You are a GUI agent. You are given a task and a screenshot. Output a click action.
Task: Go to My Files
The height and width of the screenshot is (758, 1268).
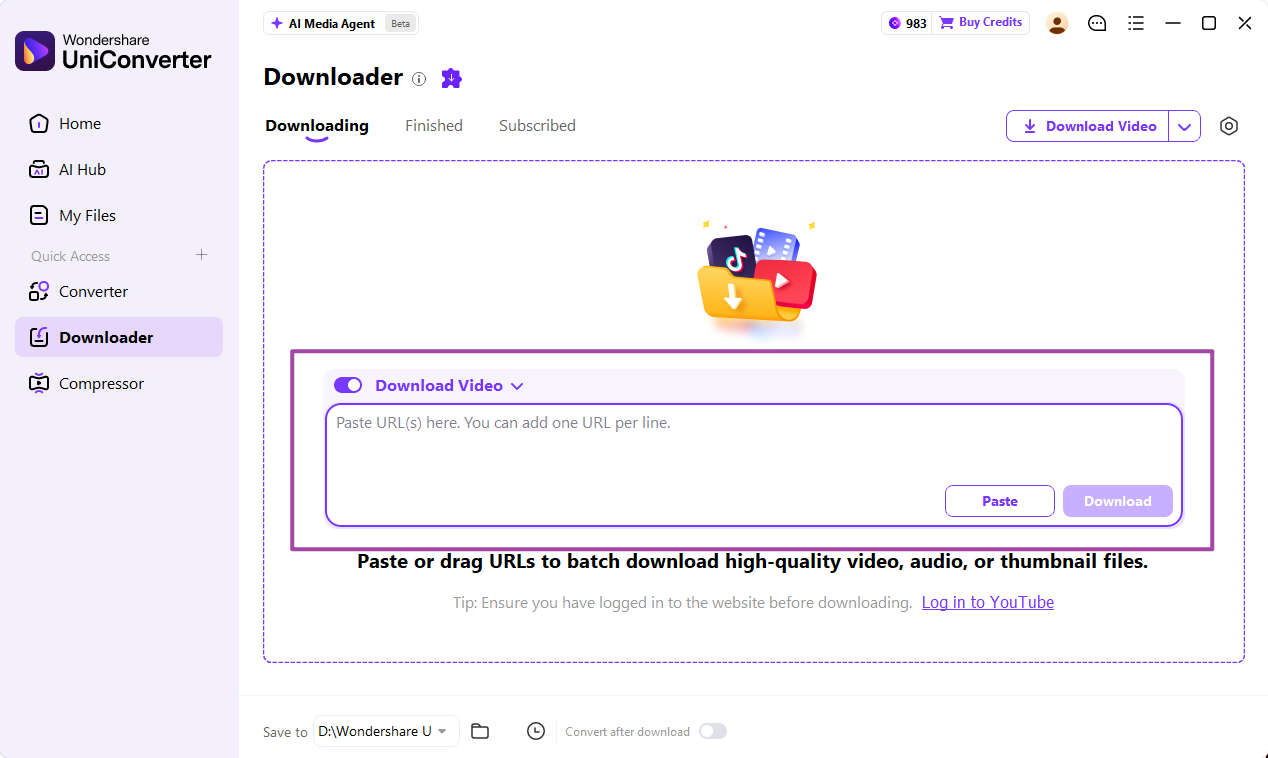click(119, 216)
